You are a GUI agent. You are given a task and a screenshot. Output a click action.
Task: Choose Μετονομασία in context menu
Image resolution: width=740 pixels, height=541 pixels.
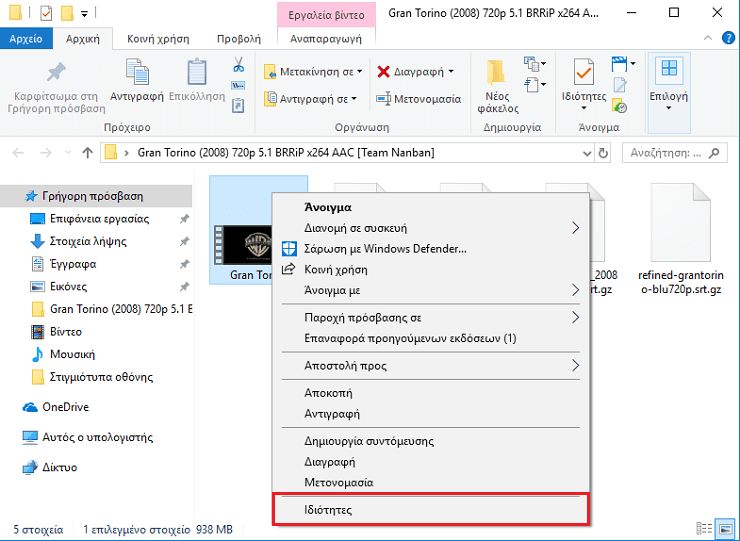pyautogui.click(x=430, y=483)
